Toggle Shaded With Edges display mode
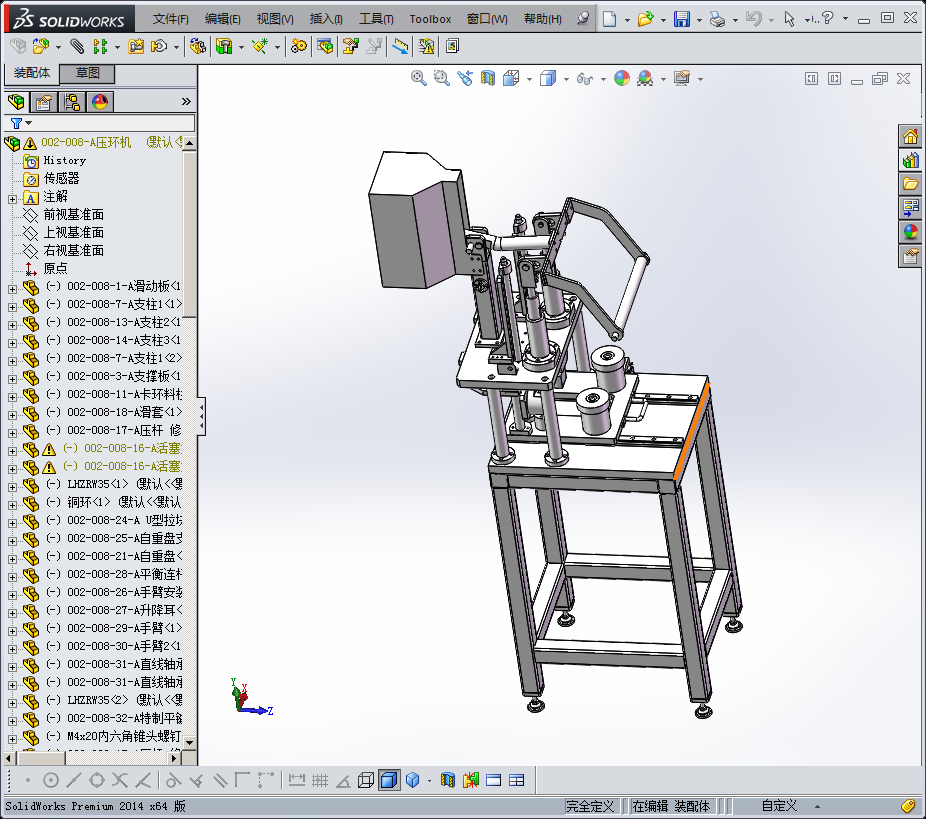Screen dimensions: 926x819 point(388,780)
